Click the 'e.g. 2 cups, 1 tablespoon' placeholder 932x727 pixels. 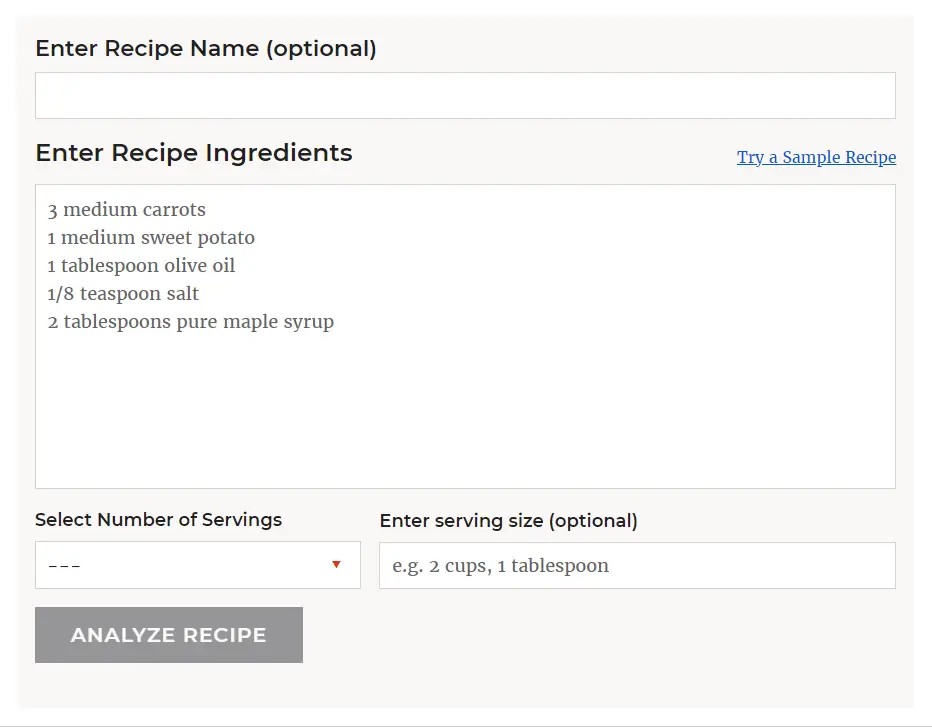click(500, 566)
